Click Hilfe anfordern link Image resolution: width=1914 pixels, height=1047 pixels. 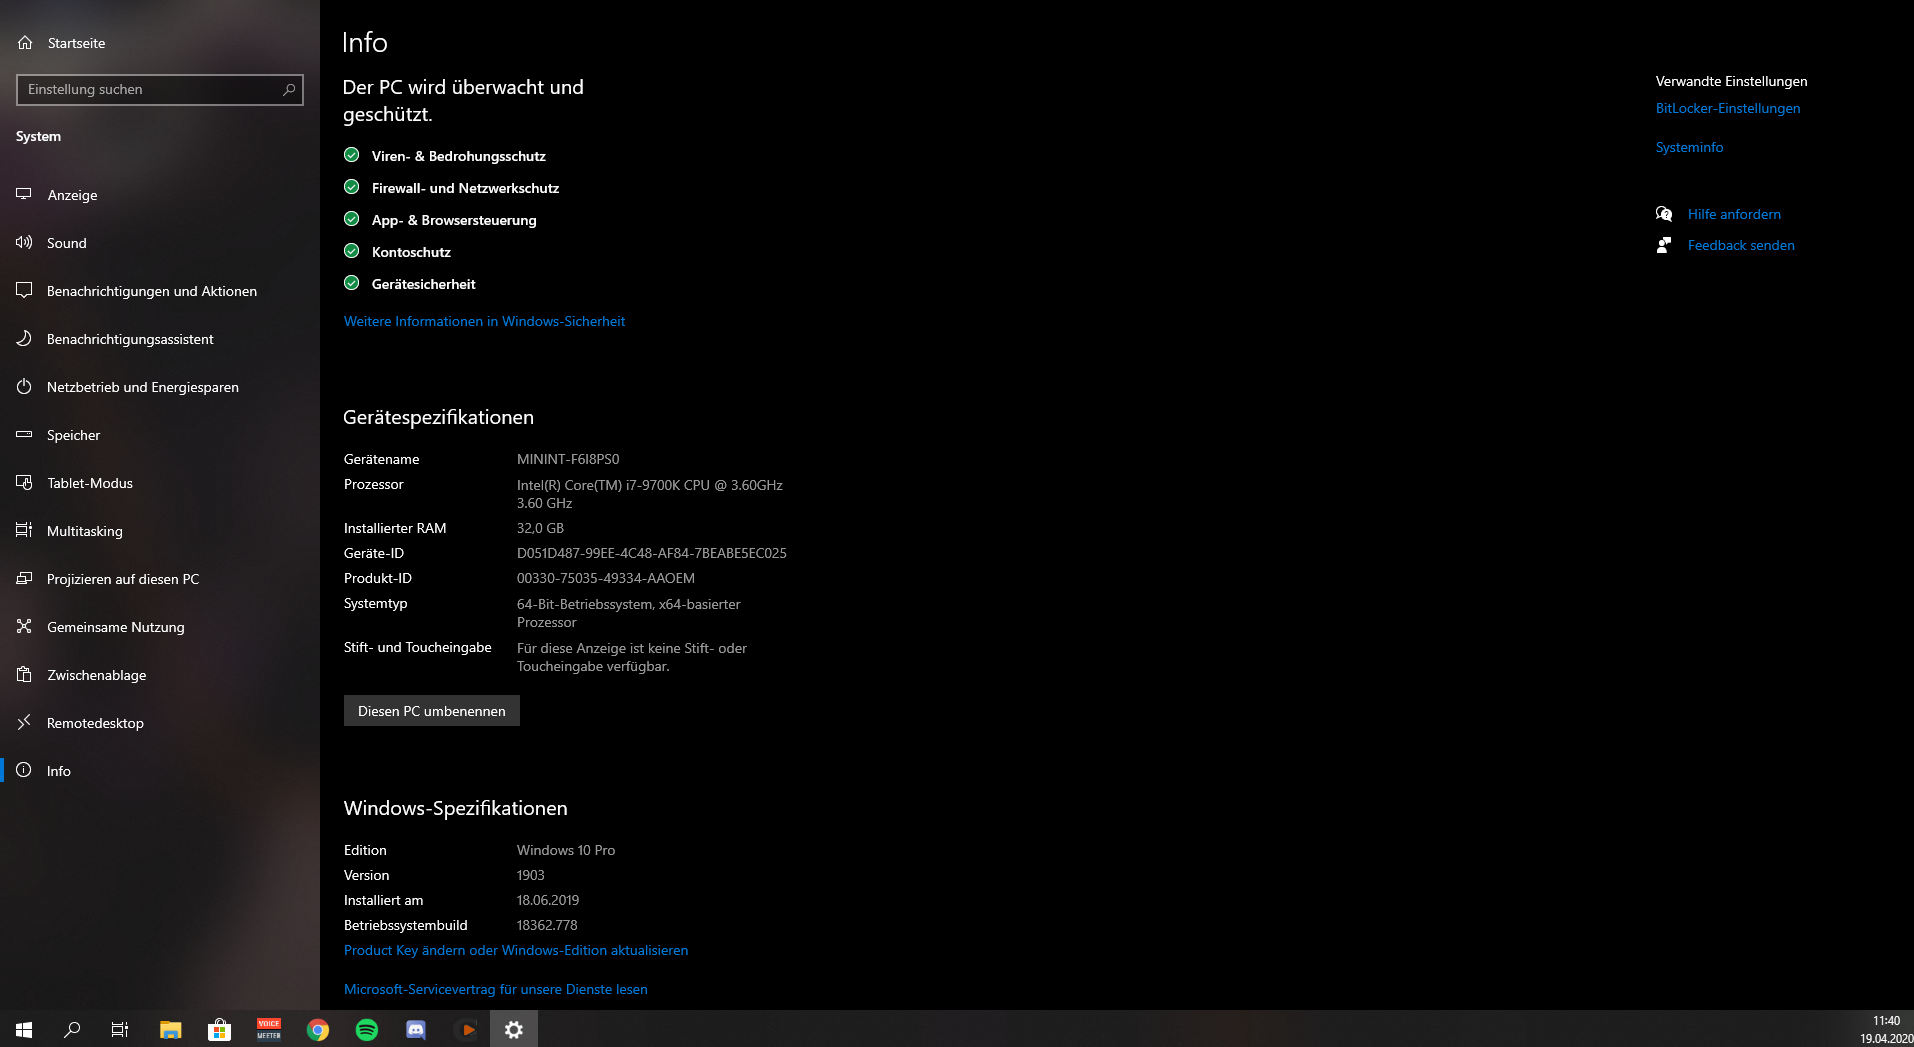1734,214
